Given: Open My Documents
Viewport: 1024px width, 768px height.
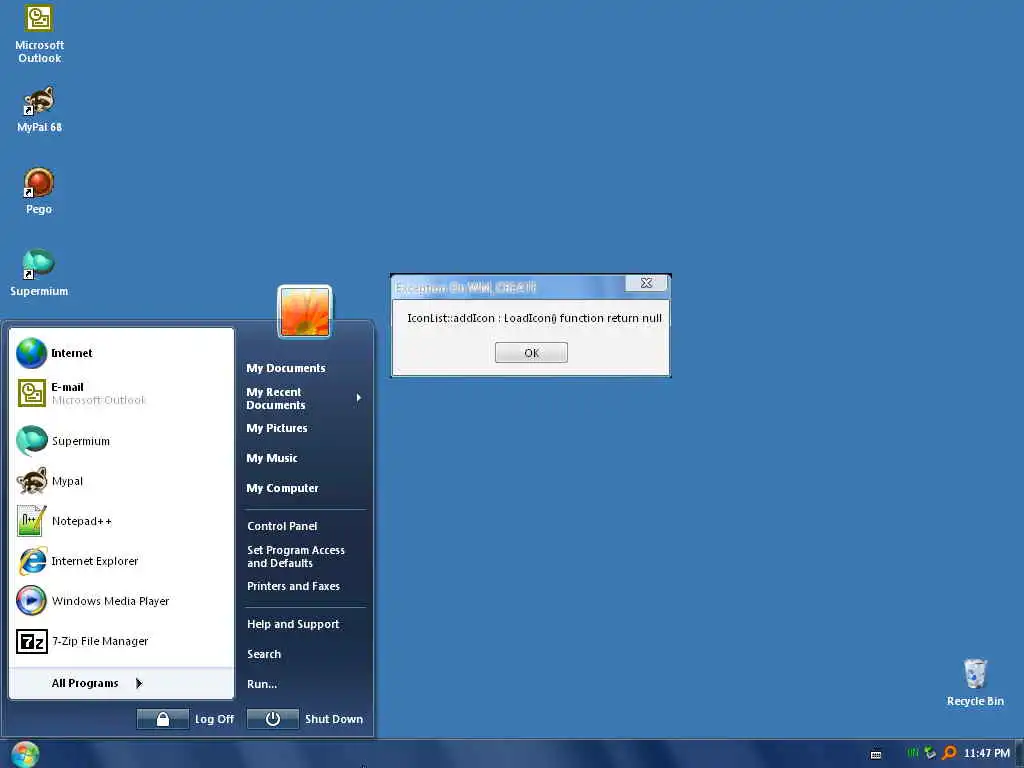Looking at the screenshot, I should 286,368.
